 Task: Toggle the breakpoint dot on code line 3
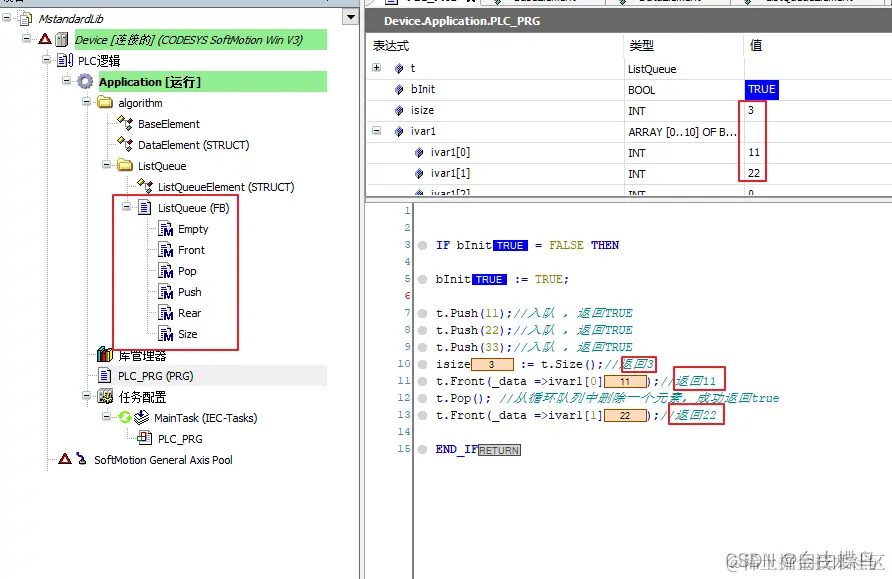422,246
